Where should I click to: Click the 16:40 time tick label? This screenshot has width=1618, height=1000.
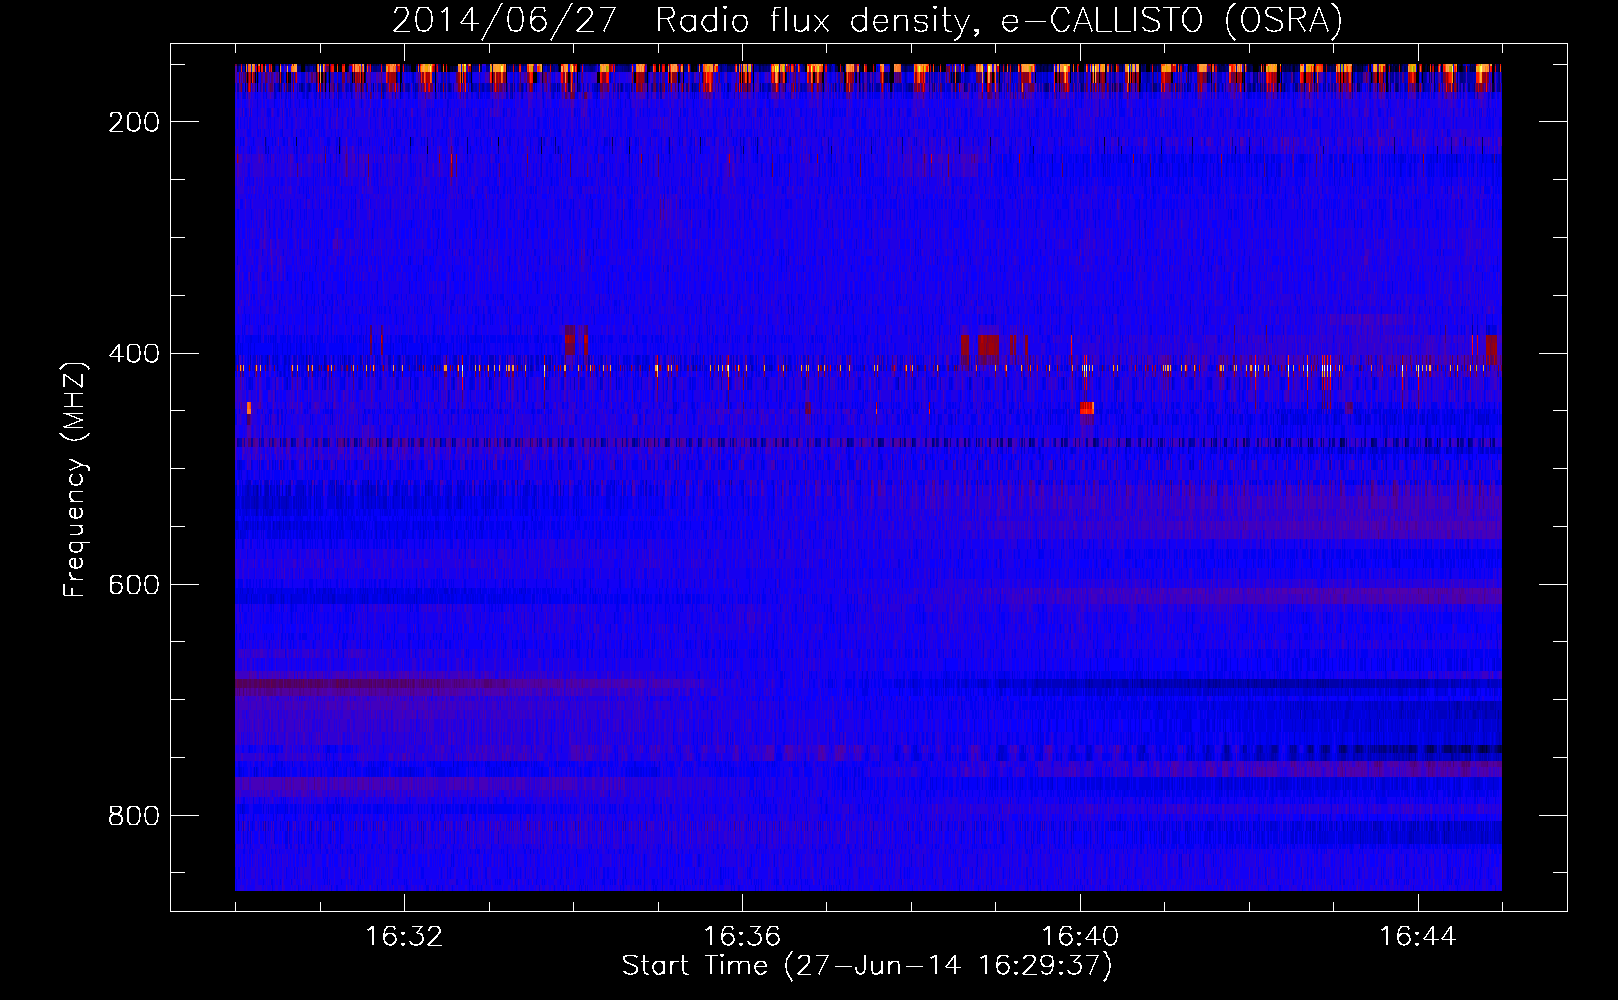[x=1079, y=937]
